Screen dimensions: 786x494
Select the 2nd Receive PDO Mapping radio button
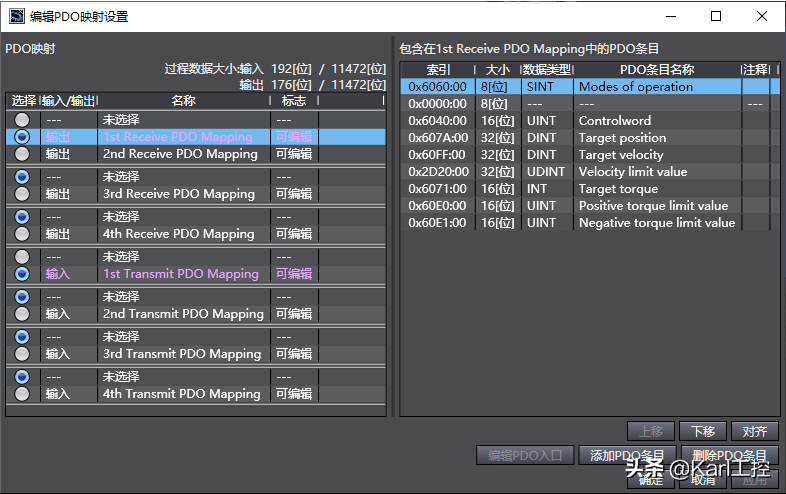22,154
